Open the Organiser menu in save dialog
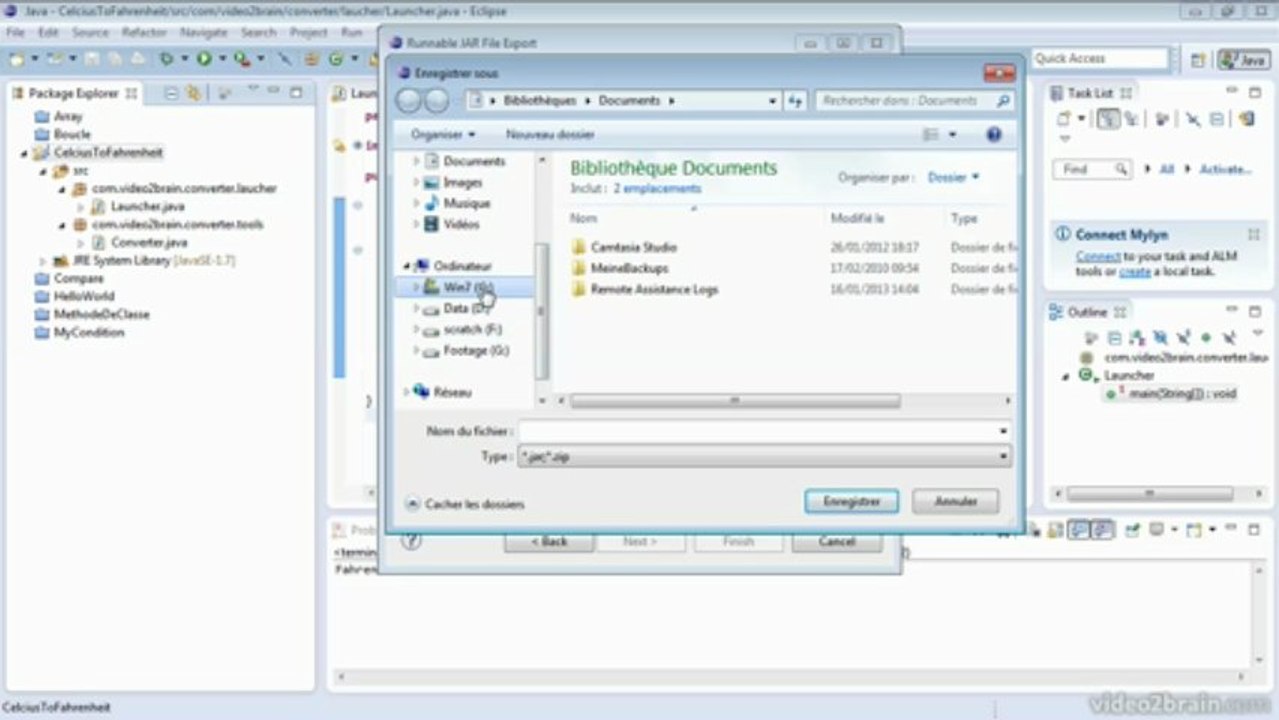The image size is (1279, 720). (443, 134)
